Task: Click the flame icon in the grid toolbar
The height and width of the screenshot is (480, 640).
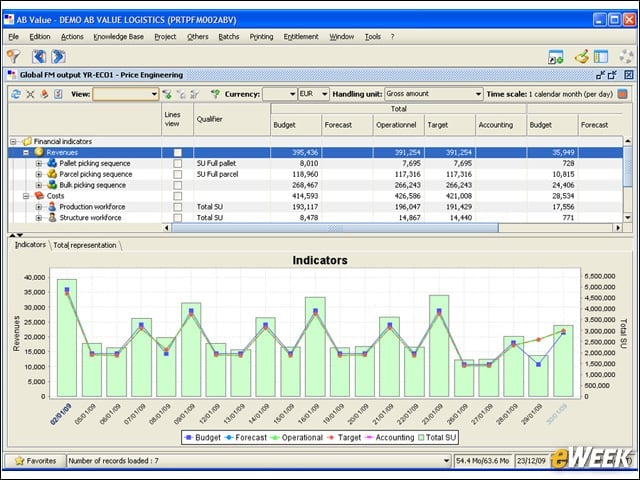Action: [44, 94]
